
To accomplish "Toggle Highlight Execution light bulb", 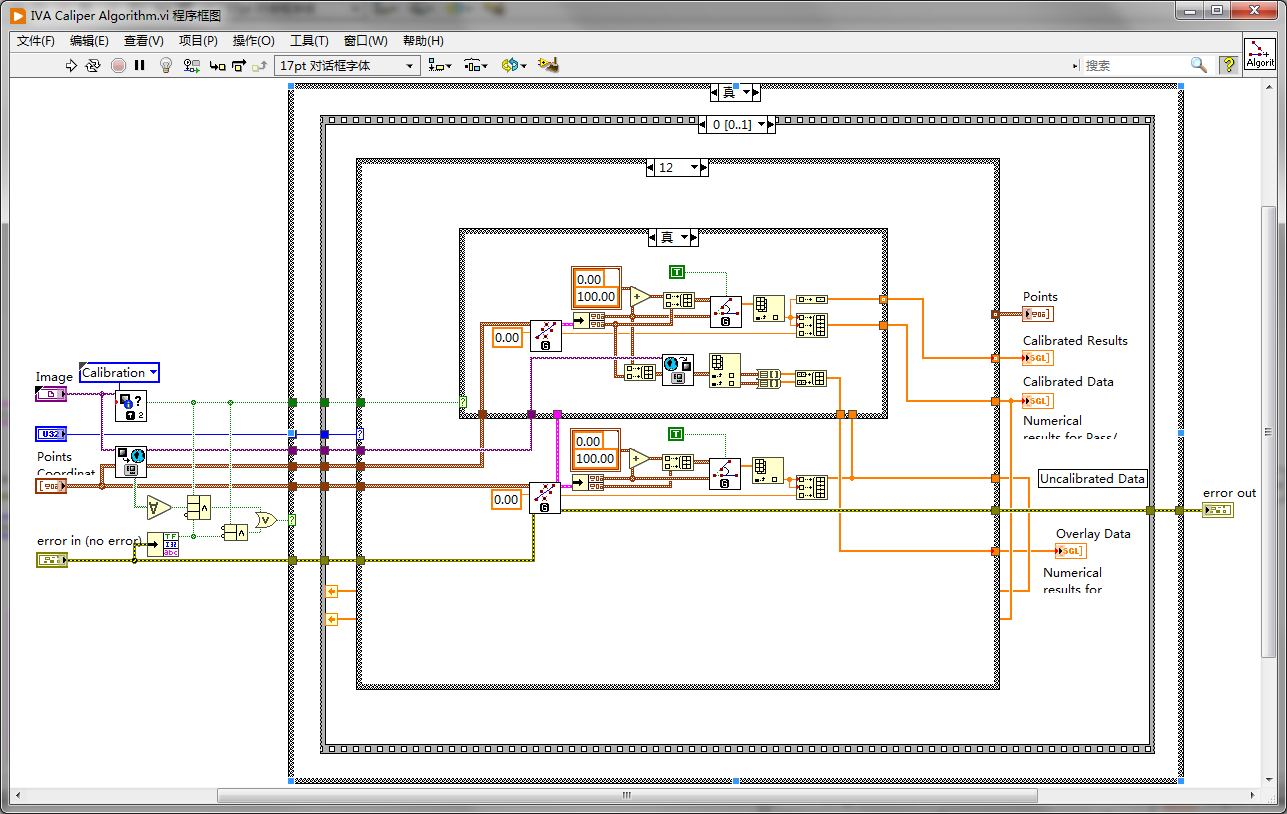I will (x=166, y=65).
